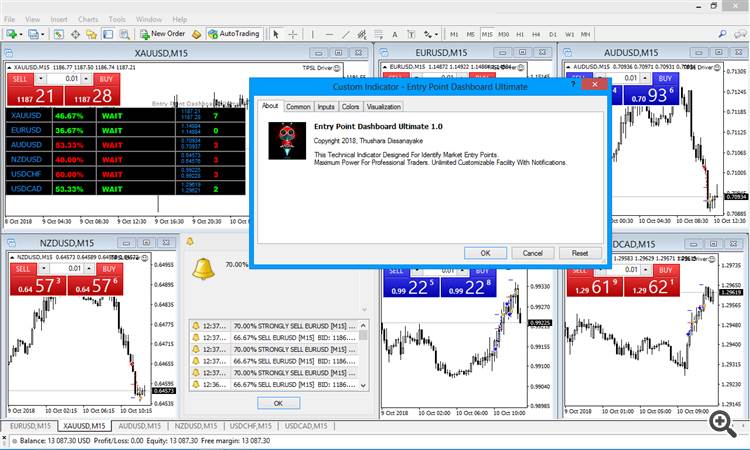Viewport: 750px width, 450px height.
Task: Select the Cursor arrow tool
Action: click(276, 34)
